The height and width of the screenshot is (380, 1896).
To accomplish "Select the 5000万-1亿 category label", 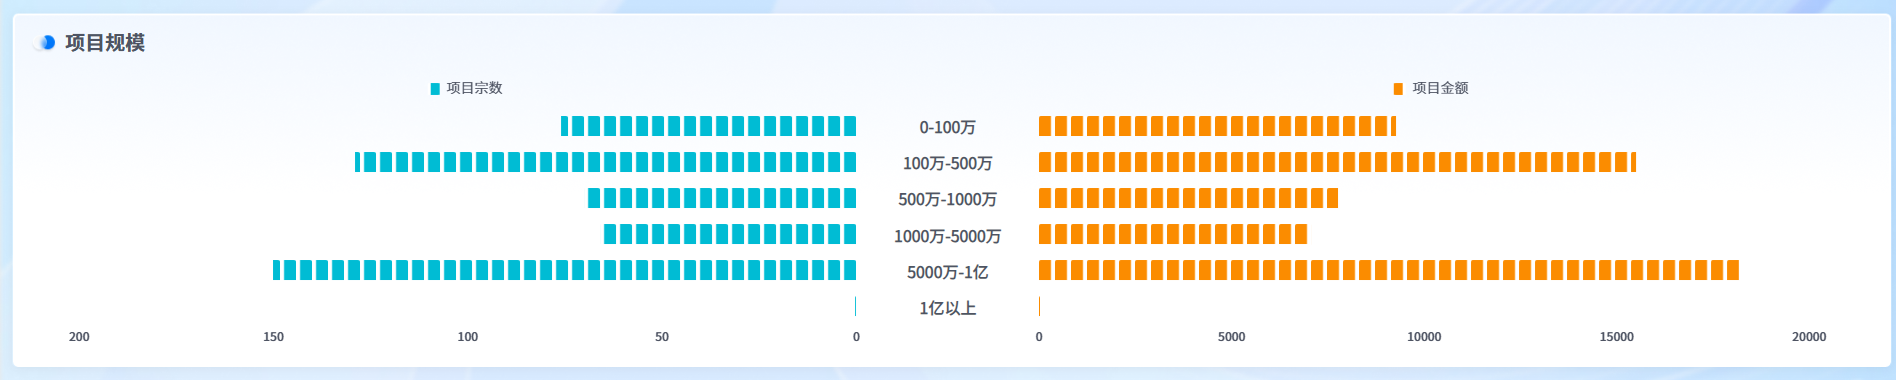I will [947, 272].
